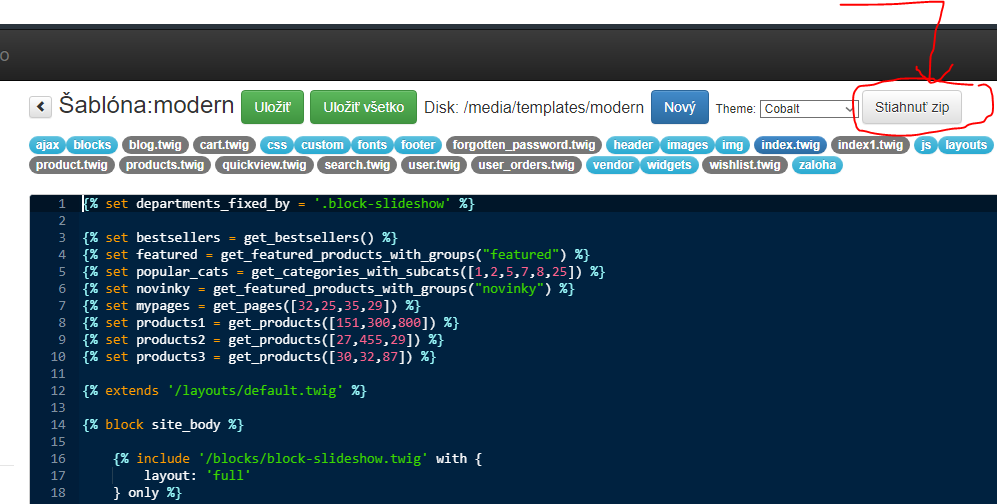The image size is (997, 504).
Task: Open the vendor folder tag
Action: pos(613,165)
